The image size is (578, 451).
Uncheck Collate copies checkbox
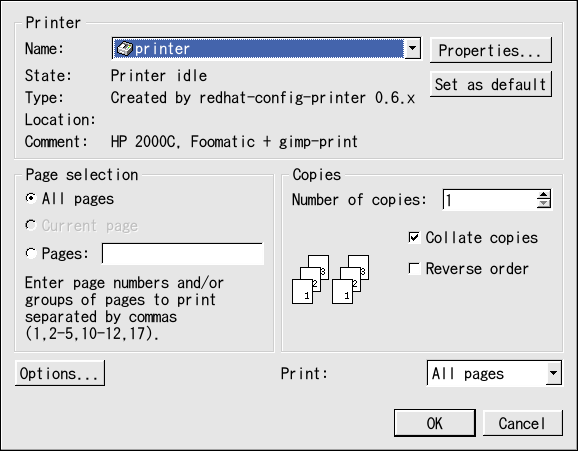coord(414,237)
